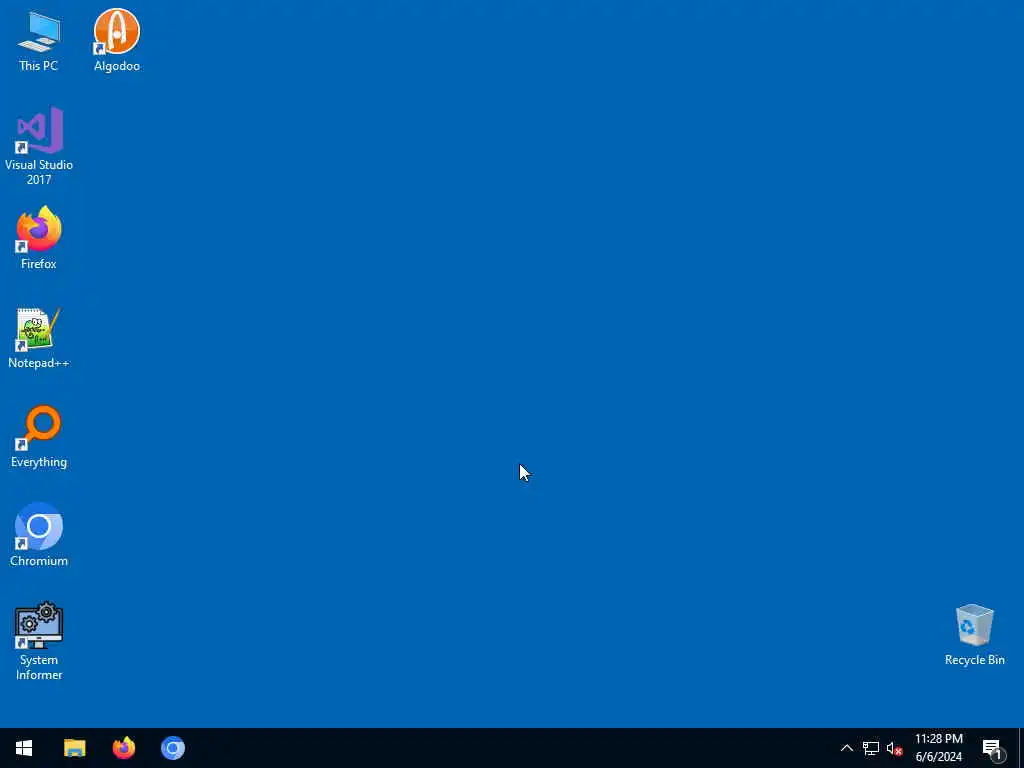The width and height of the screenshot is (1024, 768).
Task: Select the Visual Studio 2017 shortcut
Action: click(39, 146)
